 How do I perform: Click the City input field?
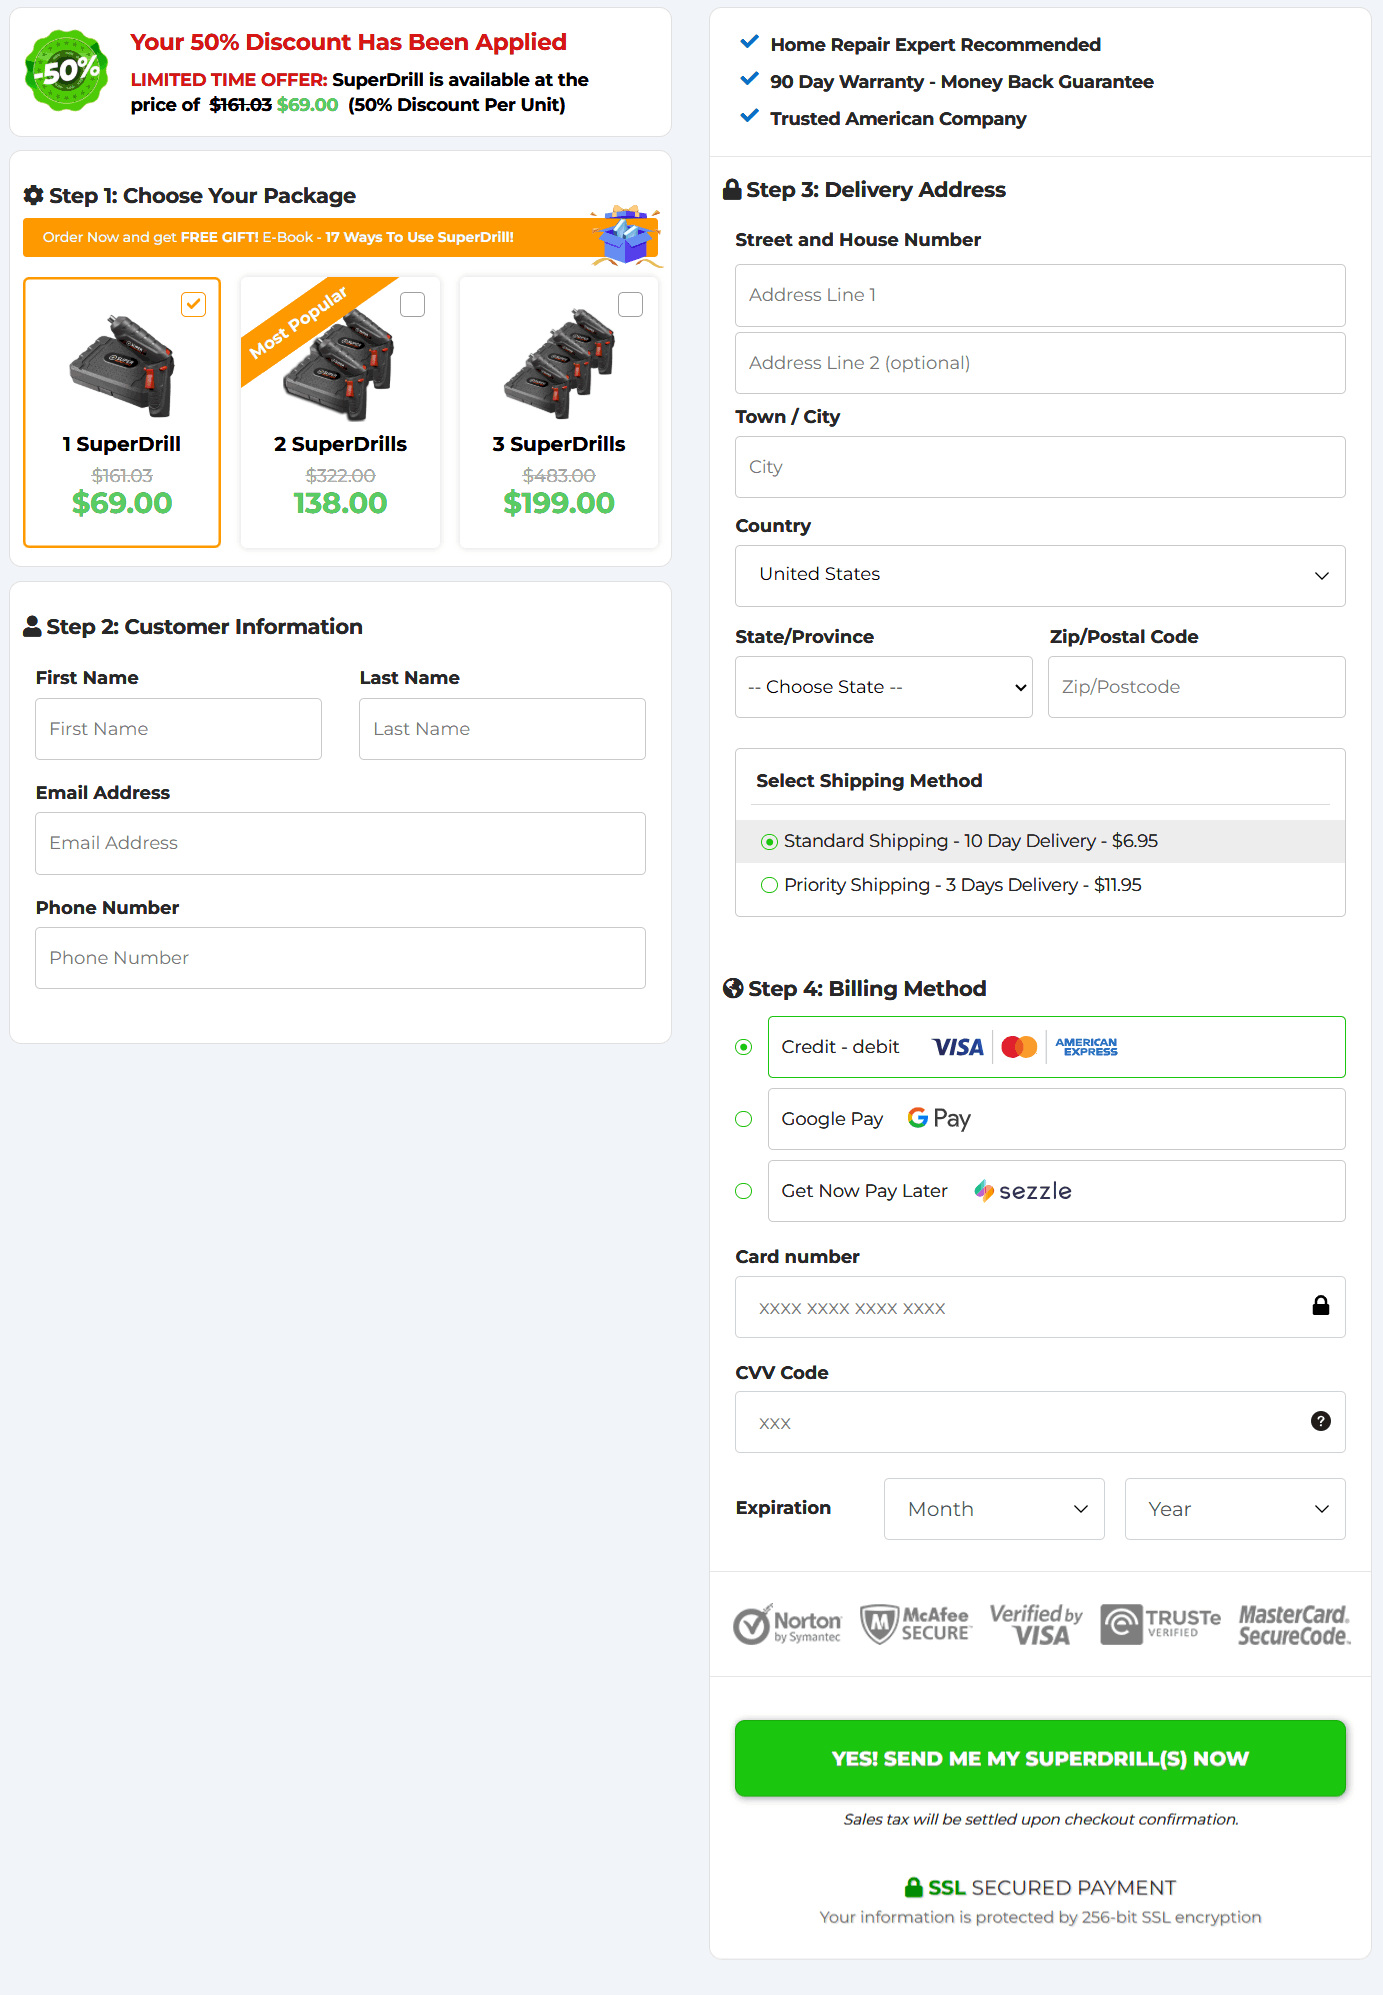[1040, 467]
